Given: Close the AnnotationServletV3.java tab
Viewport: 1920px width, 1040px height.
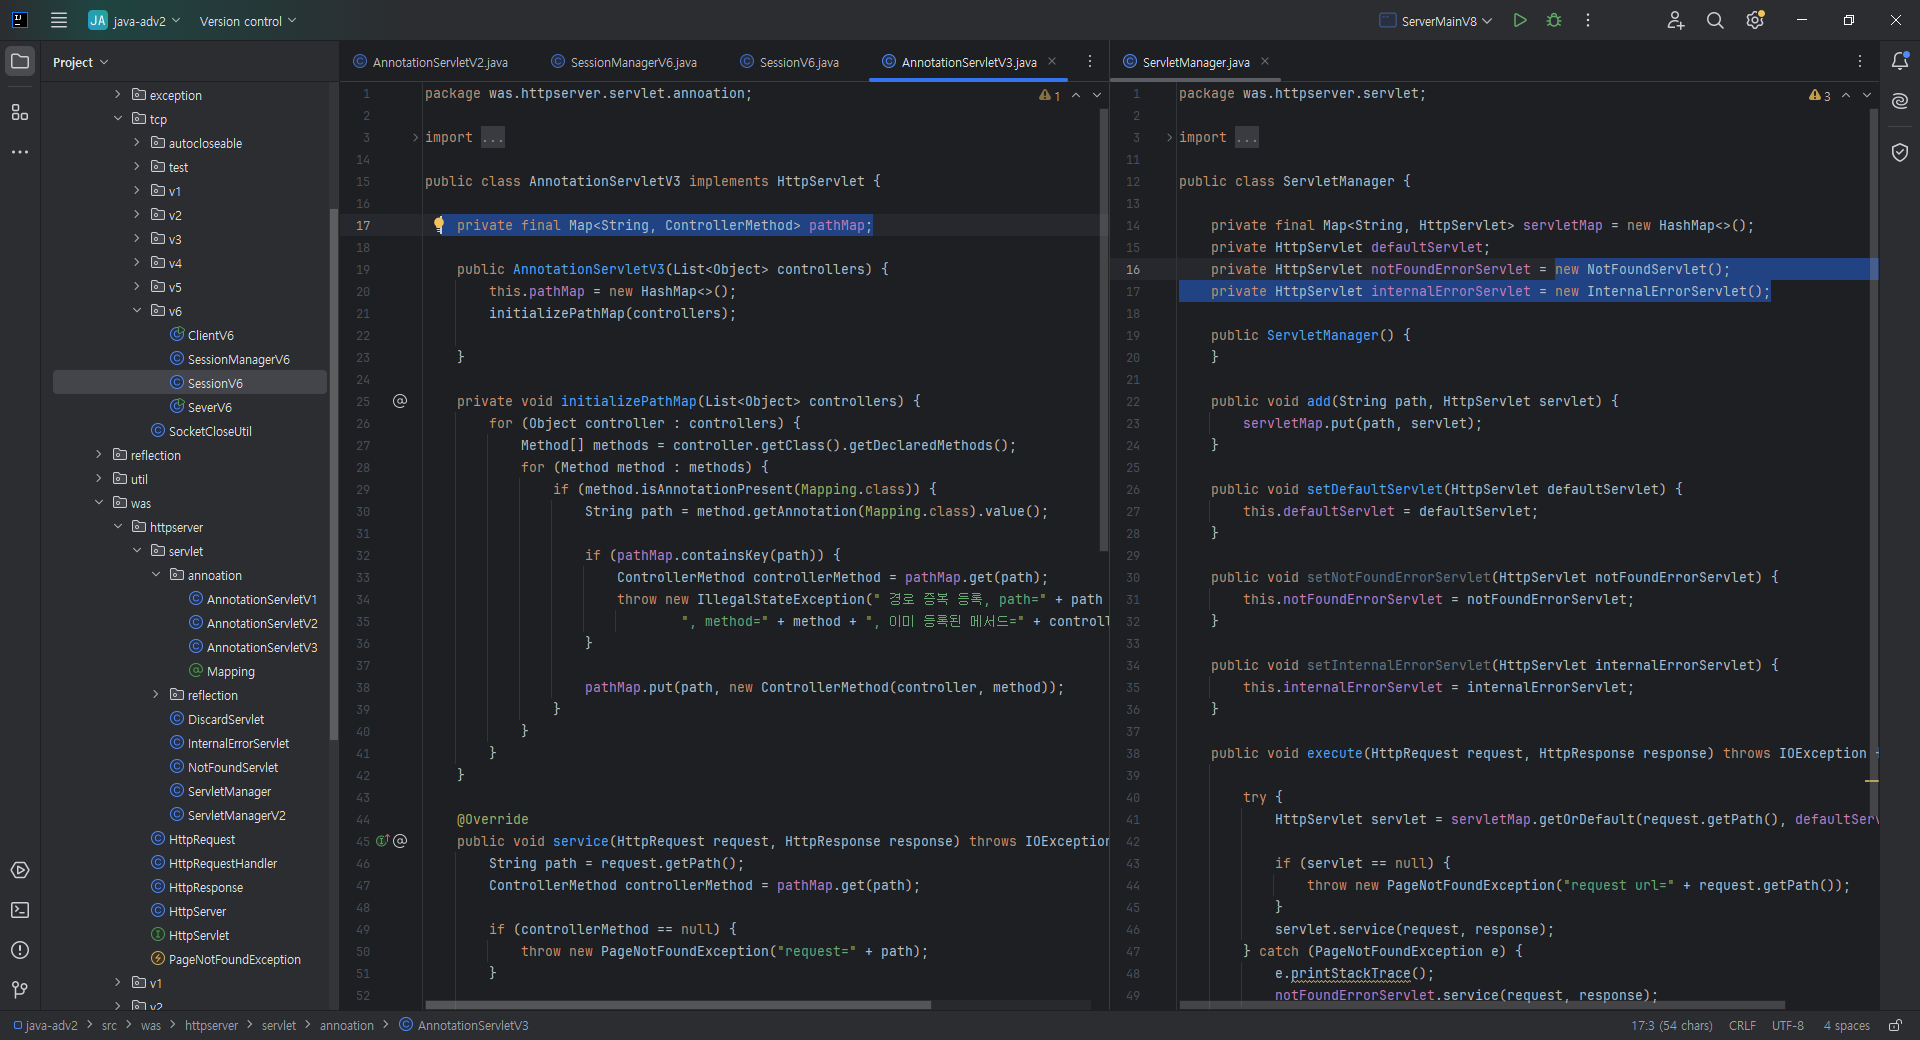Looking at the screenshot, I should click(x=1052, y=62).
